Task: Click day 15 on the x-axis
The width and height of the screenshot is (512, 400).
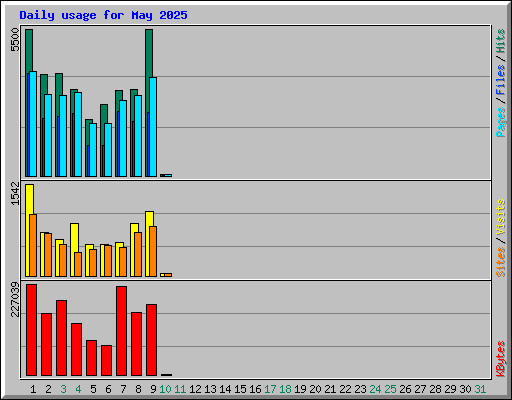Action: [x=240, y=389]
